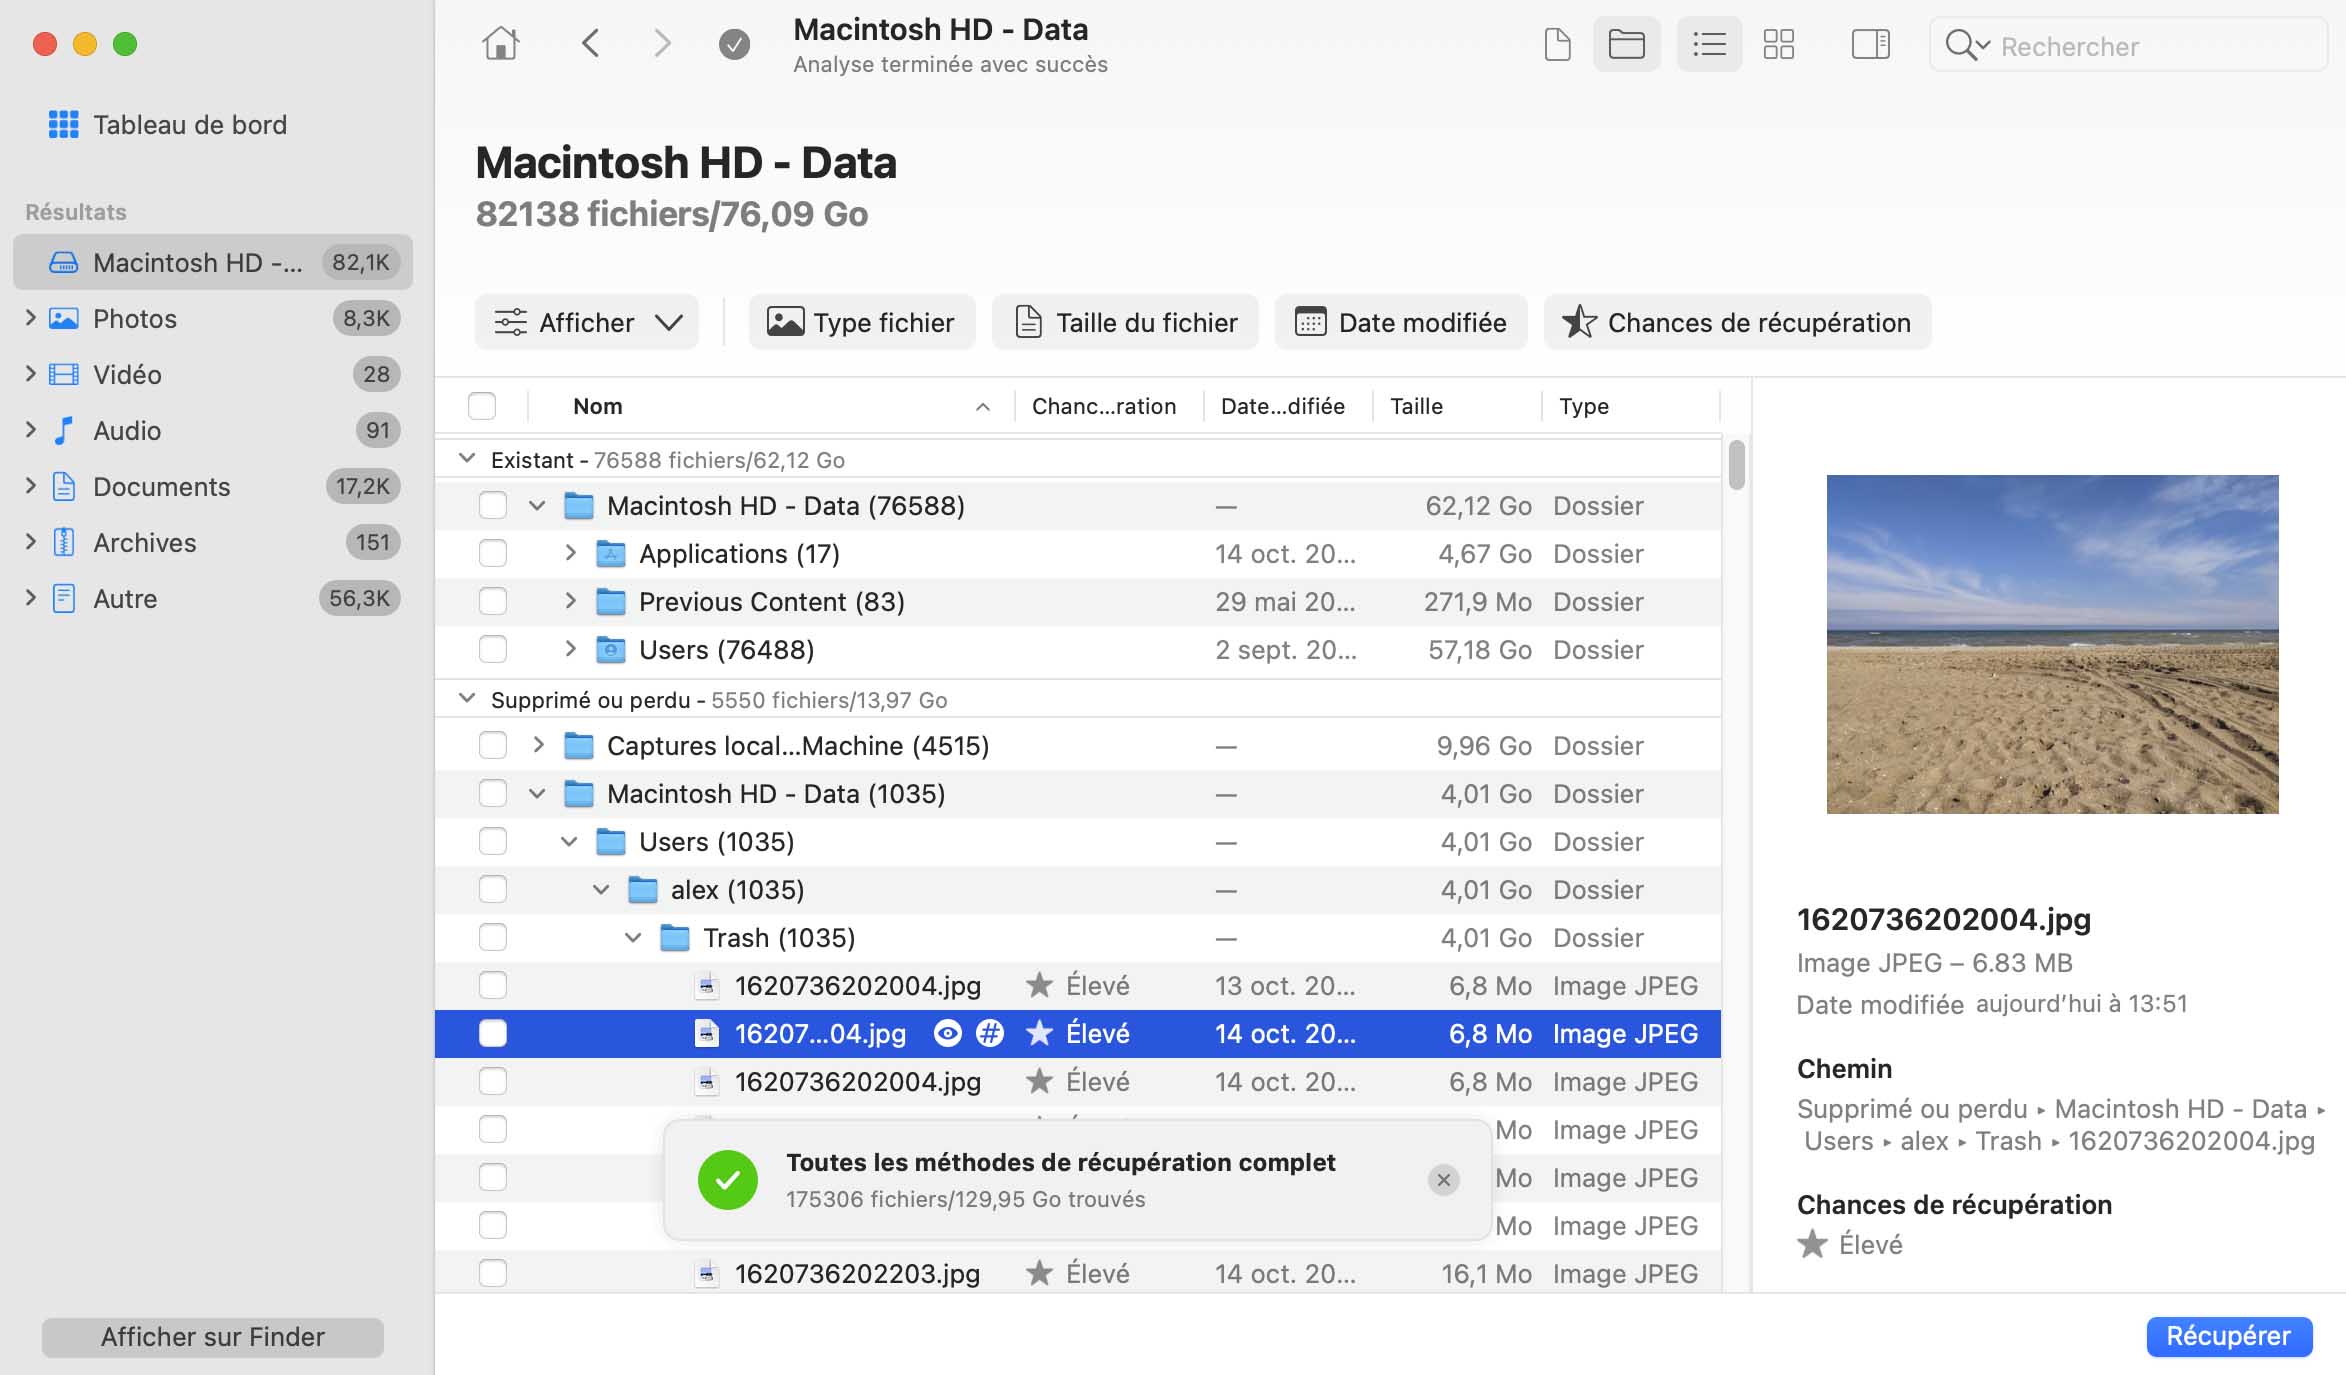The height and width of the screenshot is (1375, 2346).
Task: Select the folder view icon
Action: point(1626,44)
